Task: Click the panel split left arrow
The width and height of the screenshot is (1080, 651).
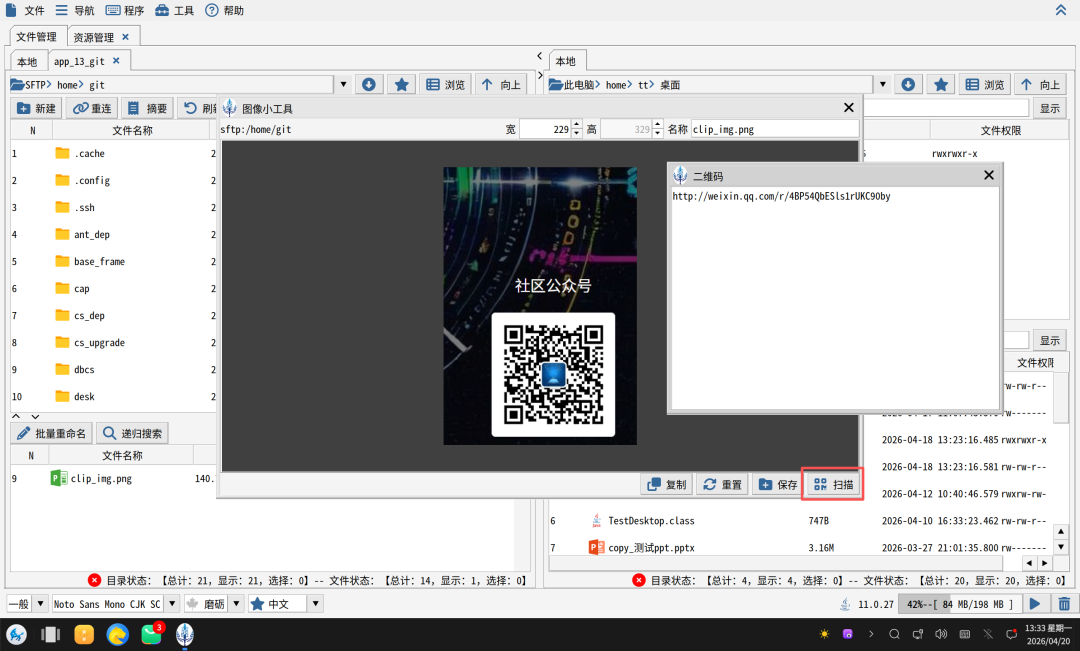Action: 539,56
